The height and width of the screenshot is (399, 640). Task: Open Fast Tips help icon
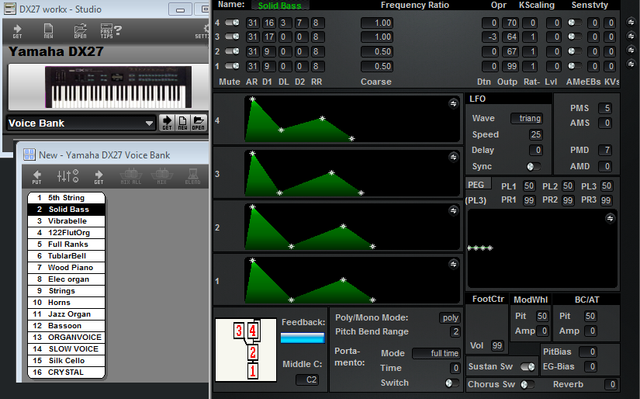pos(111,31)
